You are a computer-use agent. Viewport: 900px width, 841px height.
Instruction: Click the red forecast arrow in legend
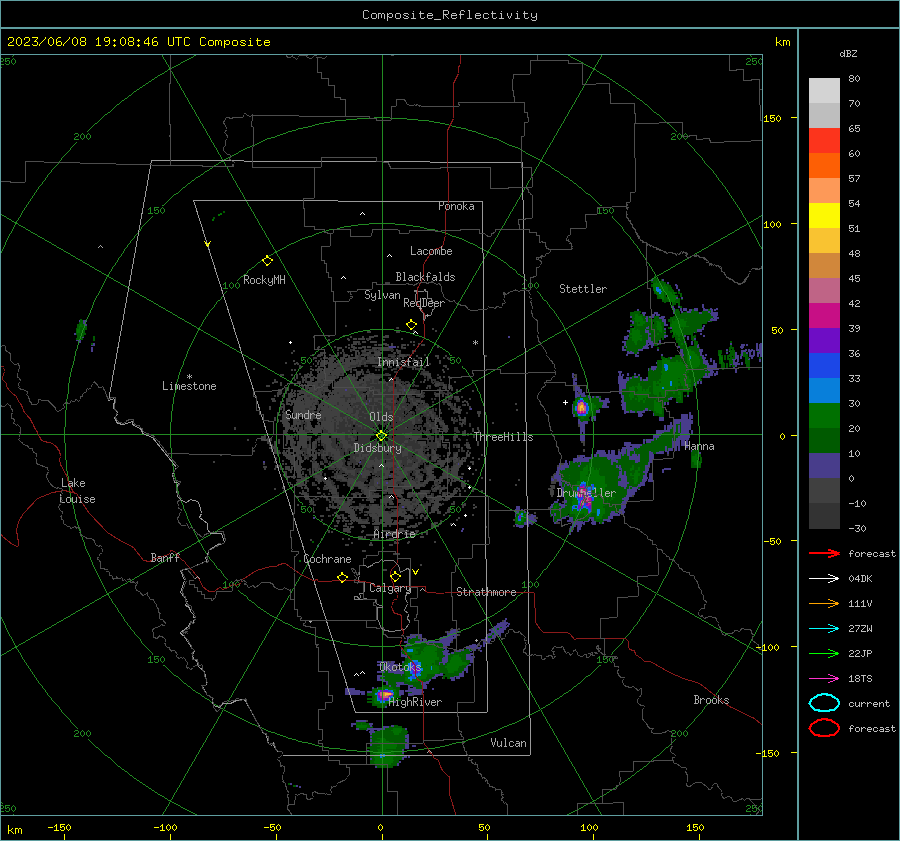point(824,553)
